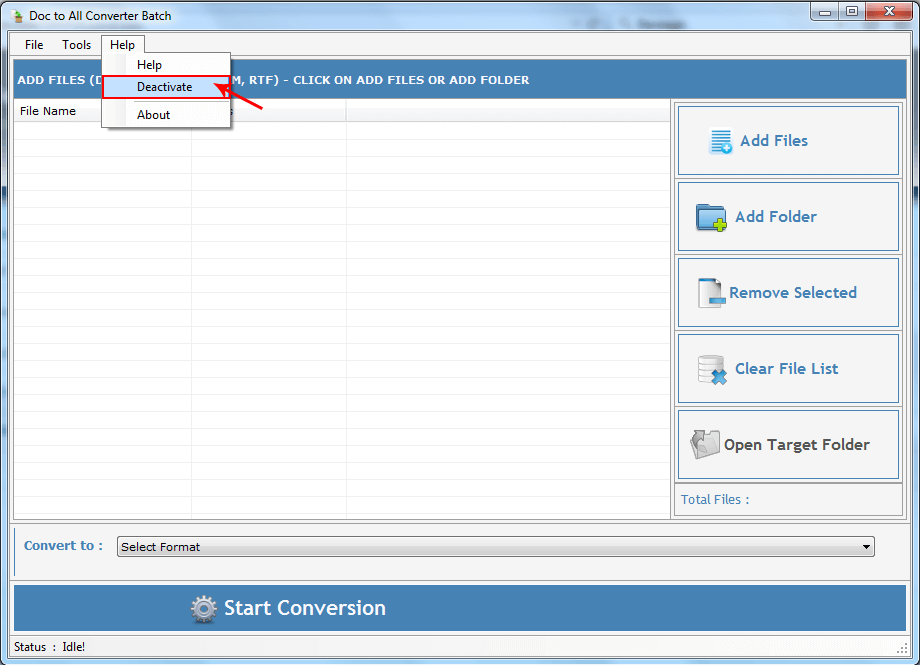
Task: Click the Convert to label
Action: (x=63, y=545)
